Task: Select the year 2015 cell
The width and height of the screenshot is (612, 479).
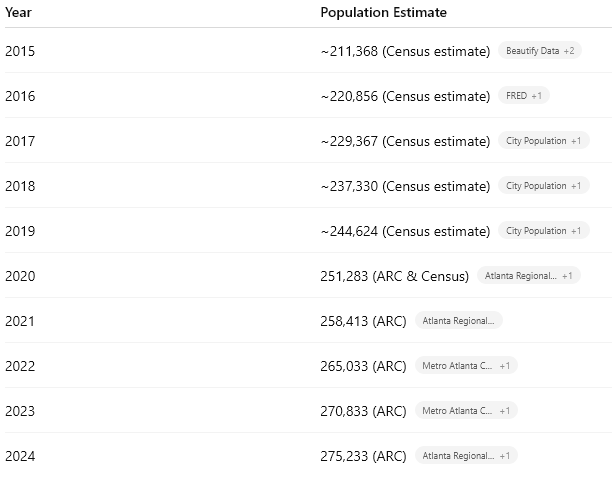Action: tap(20, 51)
